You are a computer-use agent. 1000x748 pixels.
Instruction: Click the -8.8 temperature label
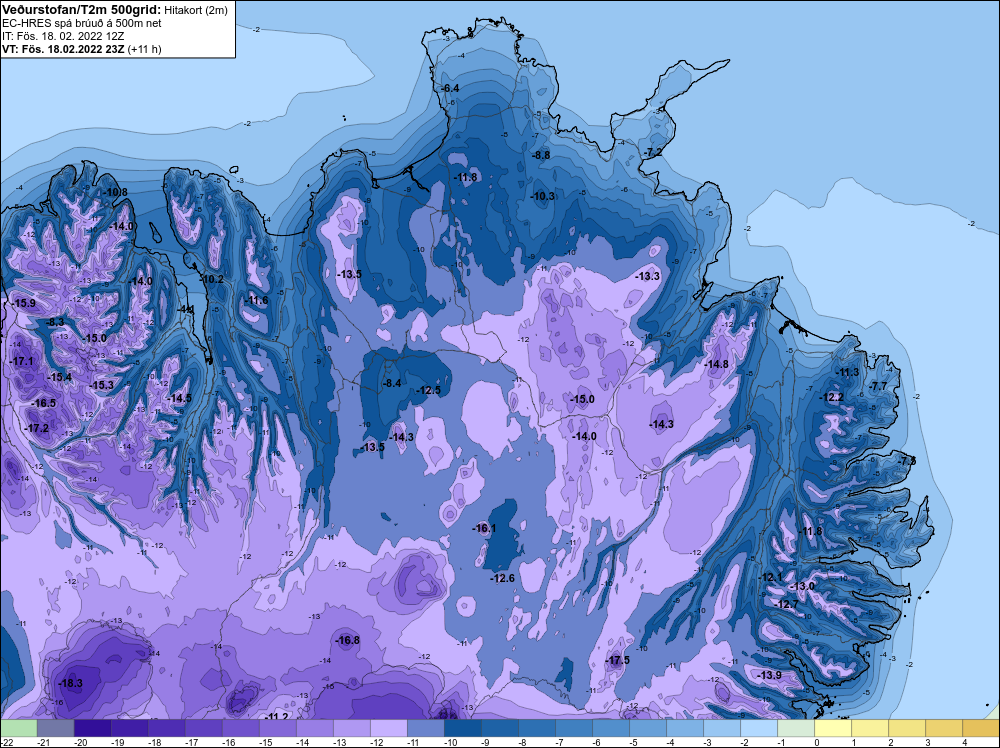coord(541,155)
